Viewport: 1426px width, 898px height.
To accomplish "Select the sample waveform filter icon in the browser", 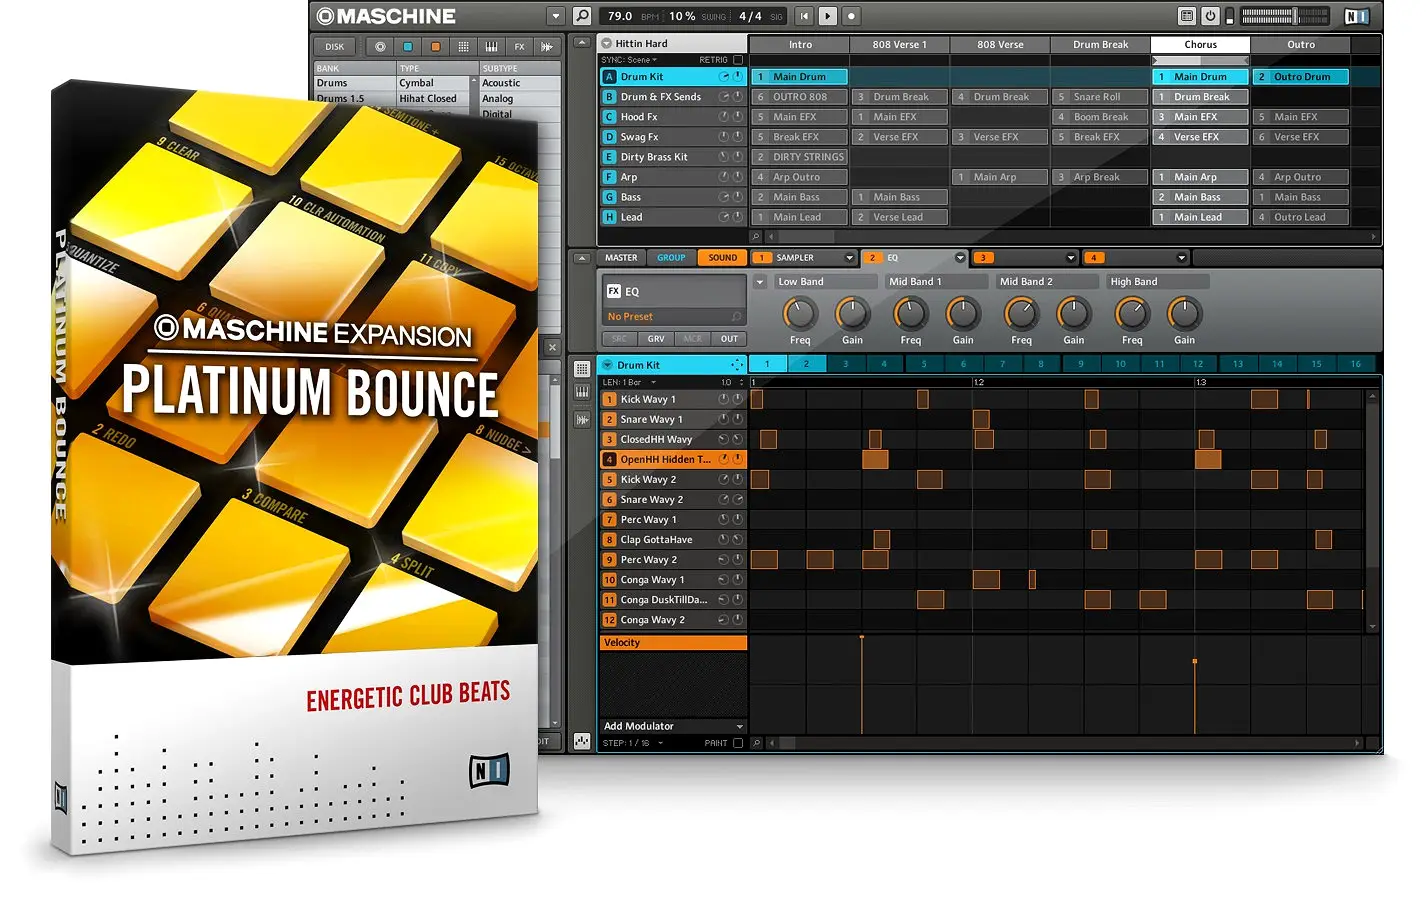I will [546, 47].
